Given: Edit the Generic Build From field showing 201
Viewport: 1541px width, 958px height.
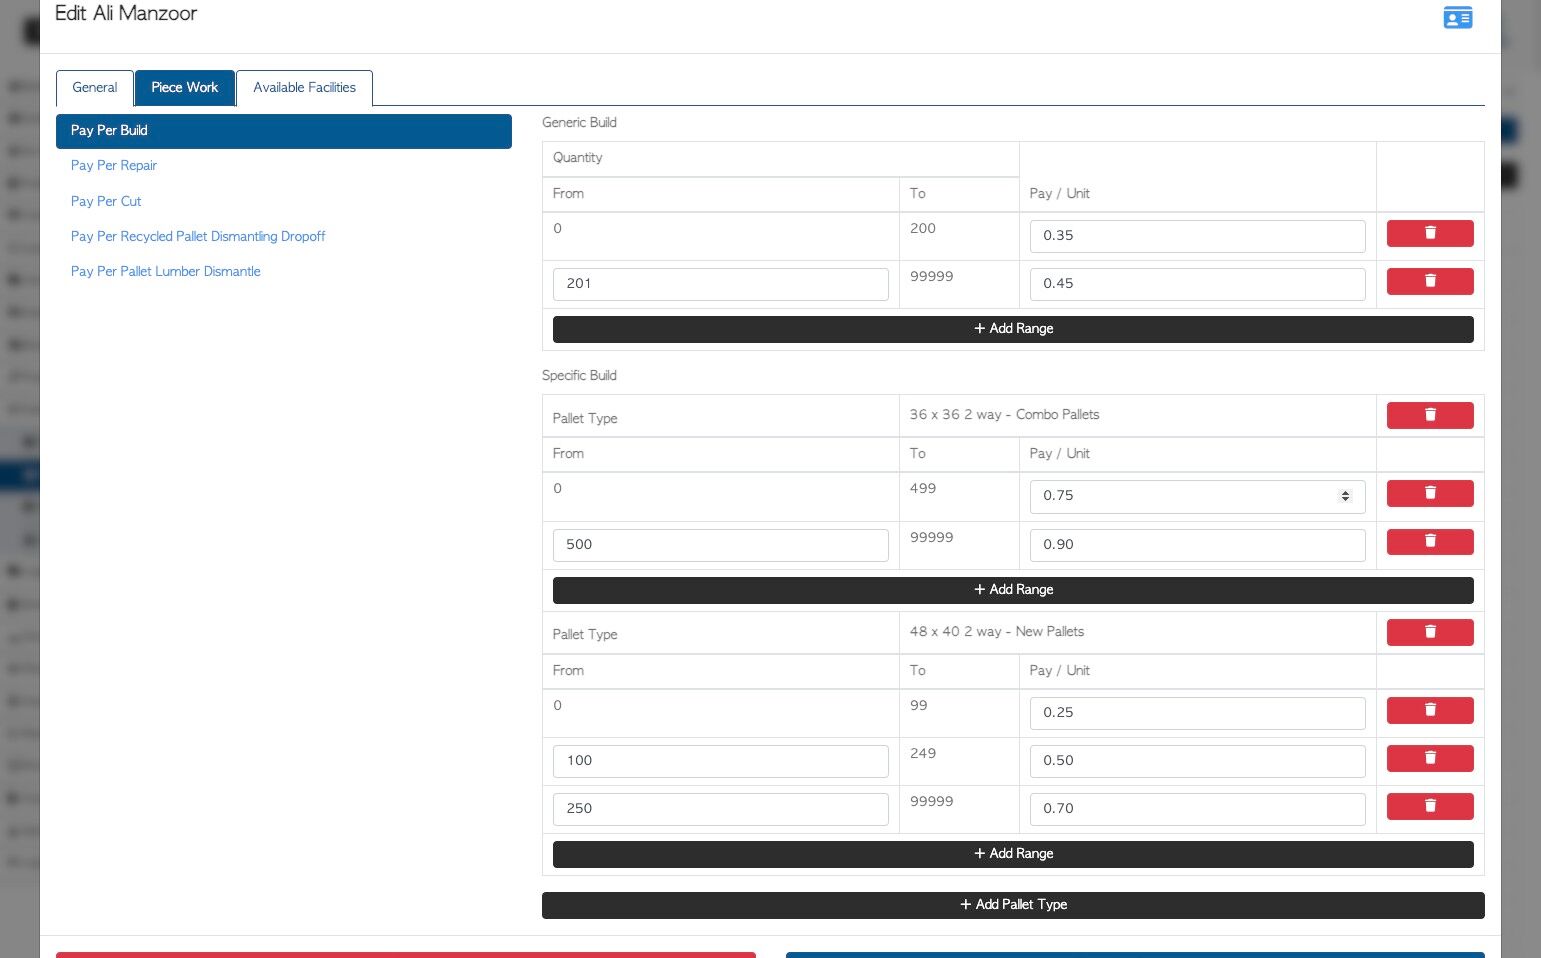Looking at the screenshot, I should click(x=721, y=284).
